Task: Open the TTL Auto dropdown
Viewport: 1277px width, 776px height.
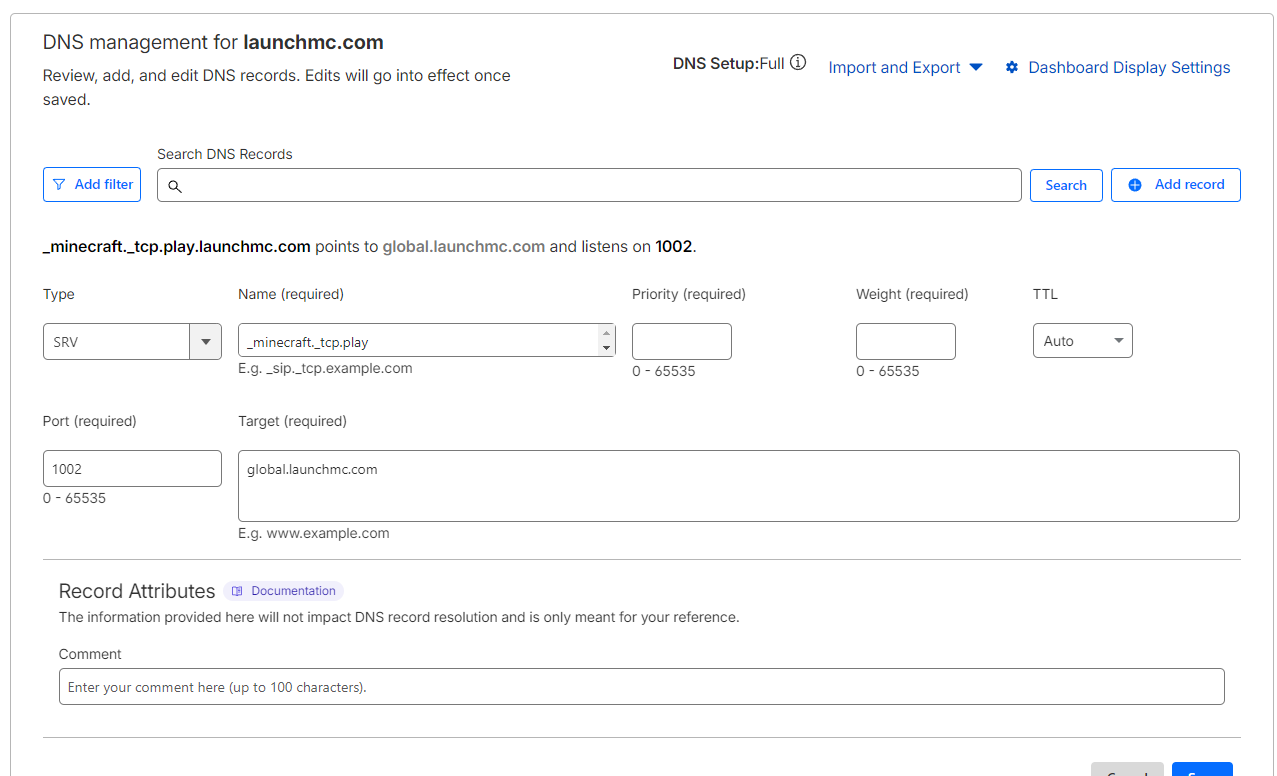Action: click(x=1083, y=341)
